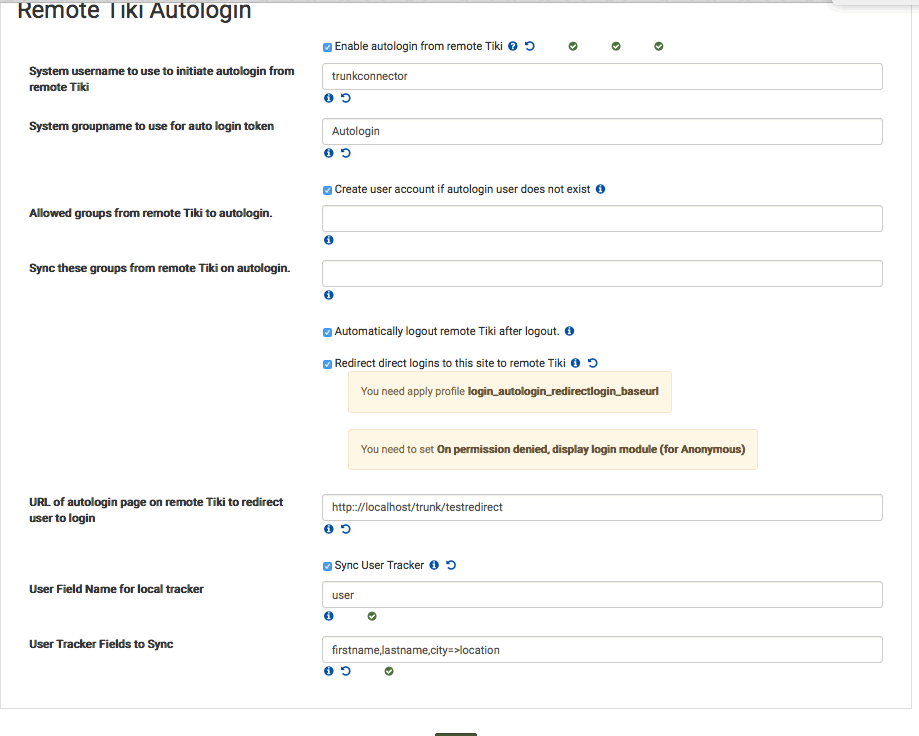Show info for User Field Name for local tracker
This screenshot has width=919, height=736.
click(329, 616)
